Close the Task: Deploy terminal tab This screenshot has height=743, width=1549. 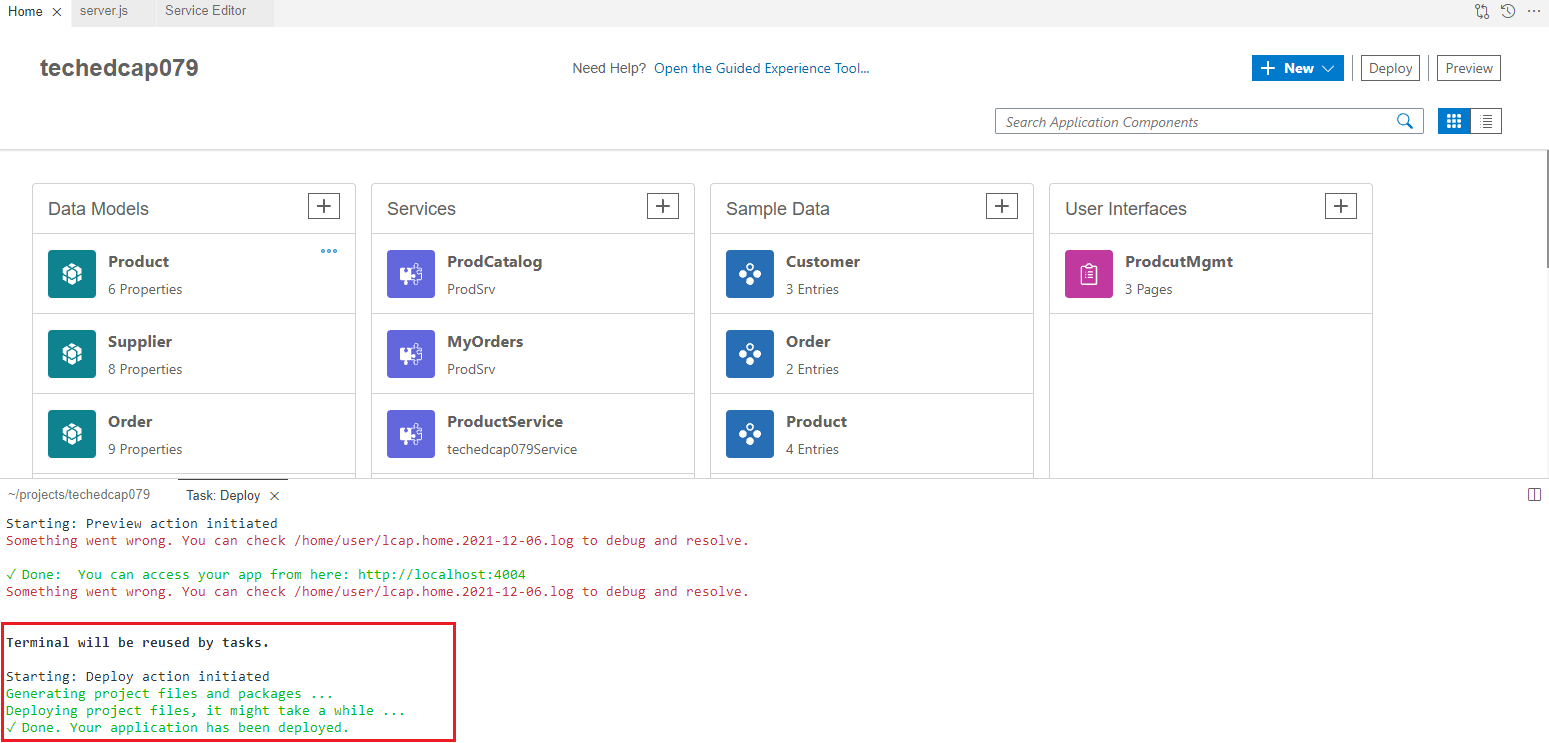coord(275,496)
